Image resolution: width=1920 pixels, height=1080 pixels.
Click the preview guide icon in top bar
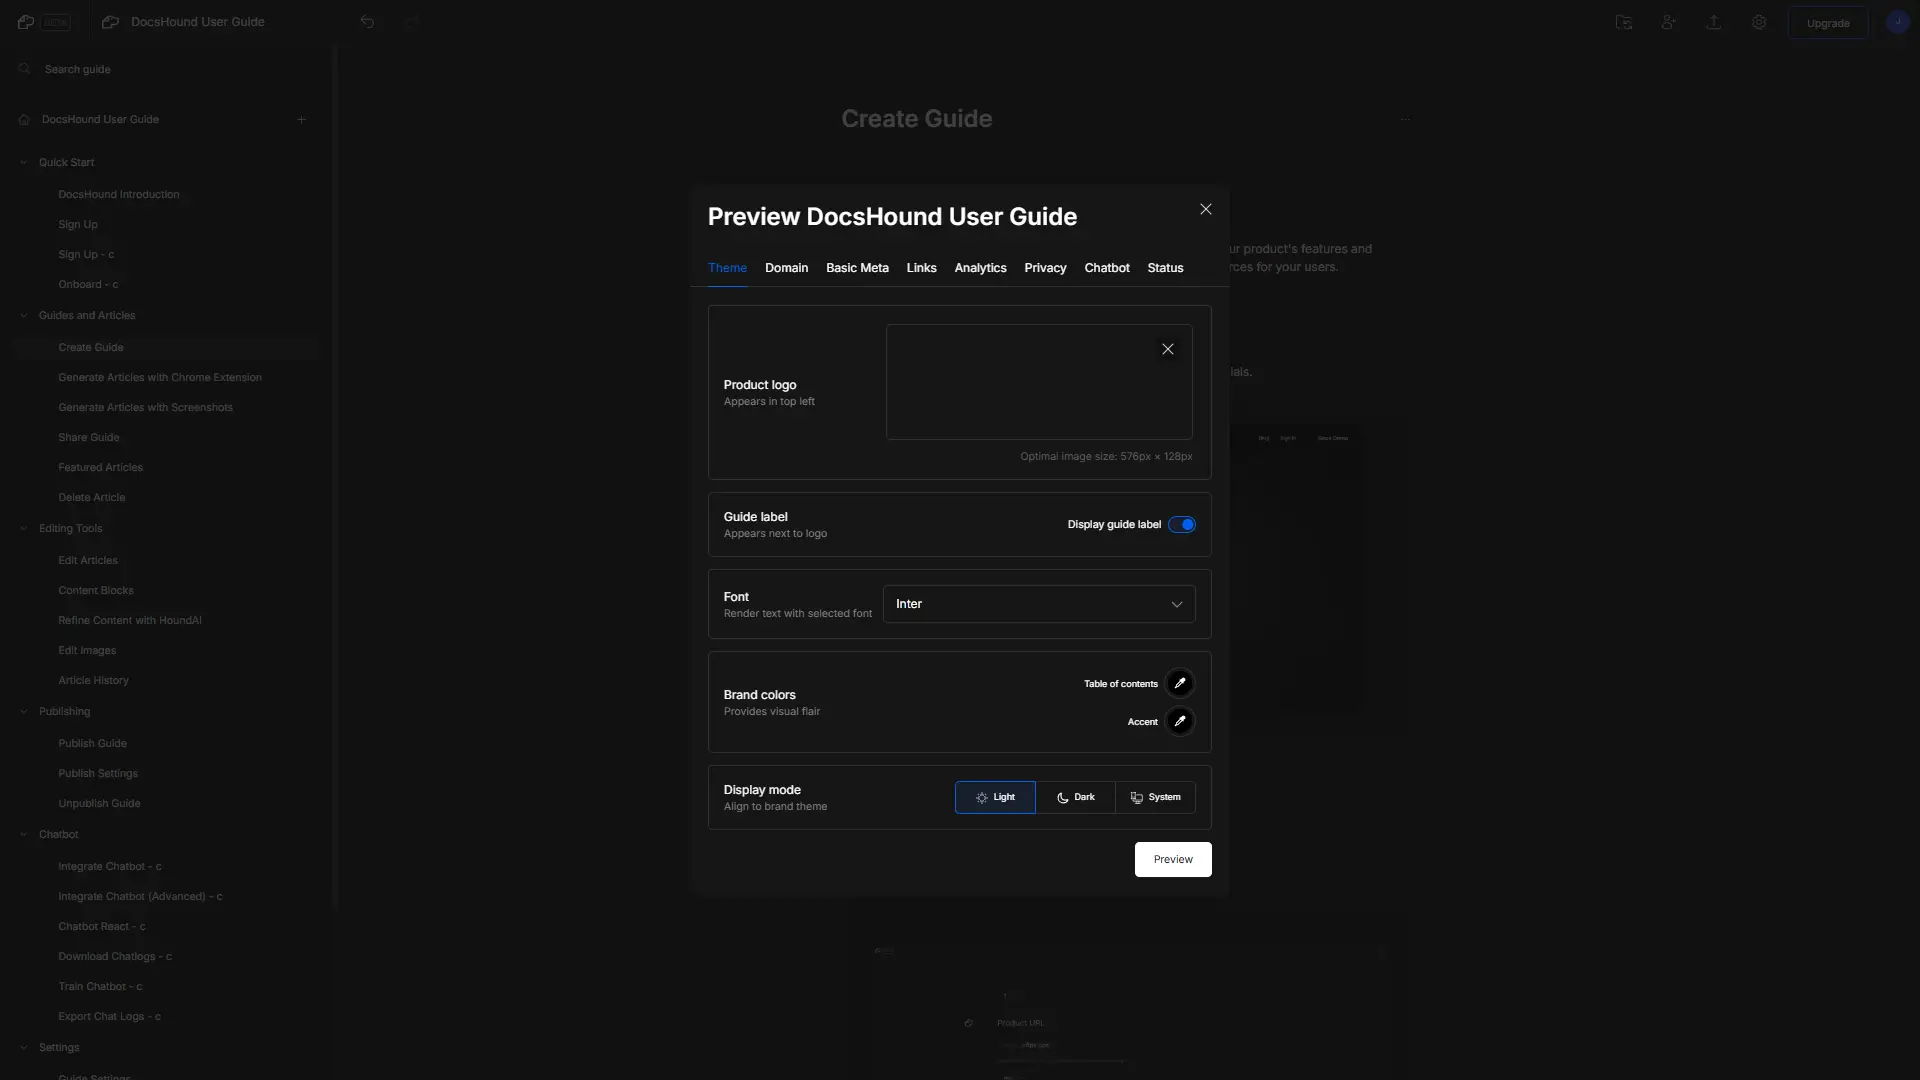click(1624, 22)
